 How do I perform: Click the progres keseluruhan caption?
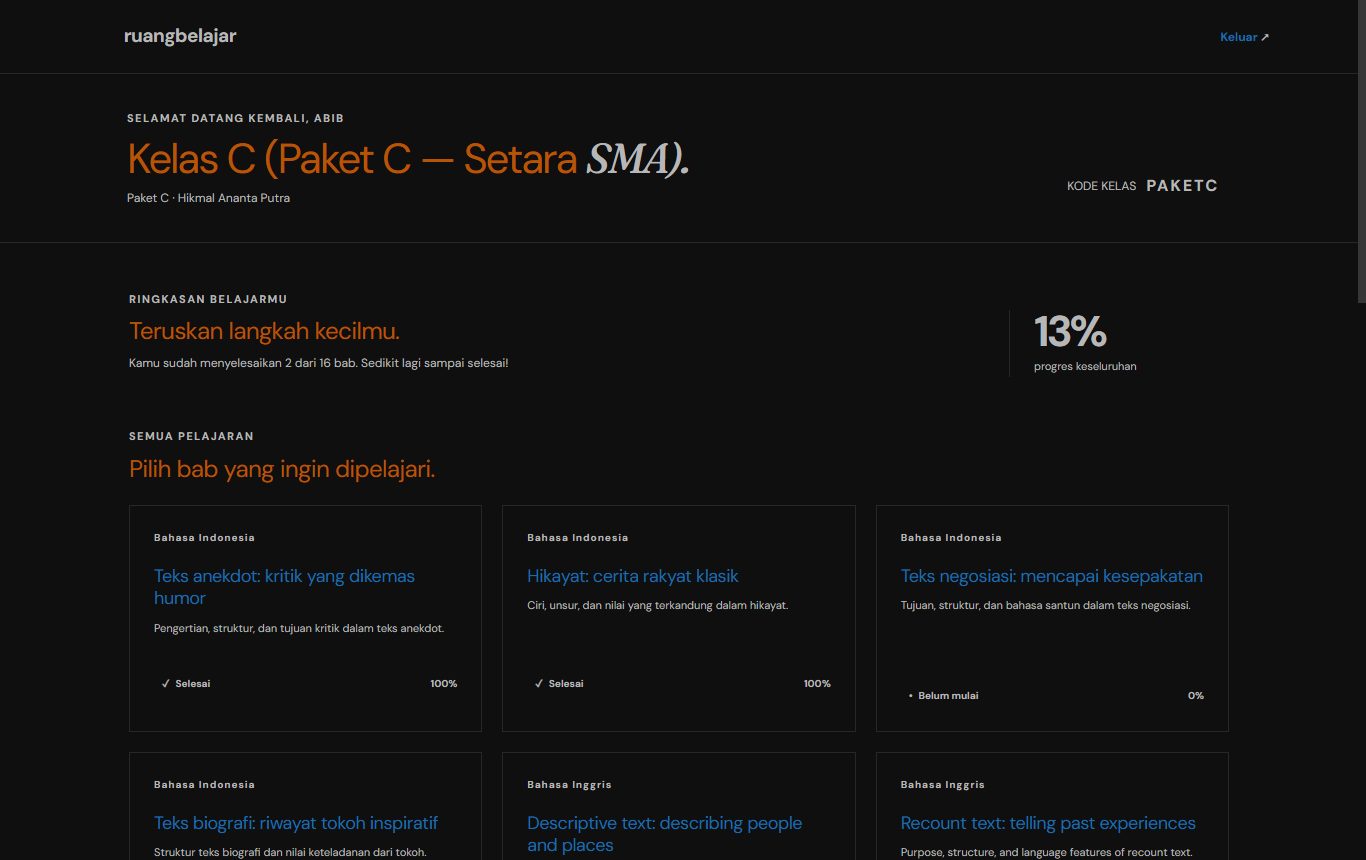tap(1085, 366)
